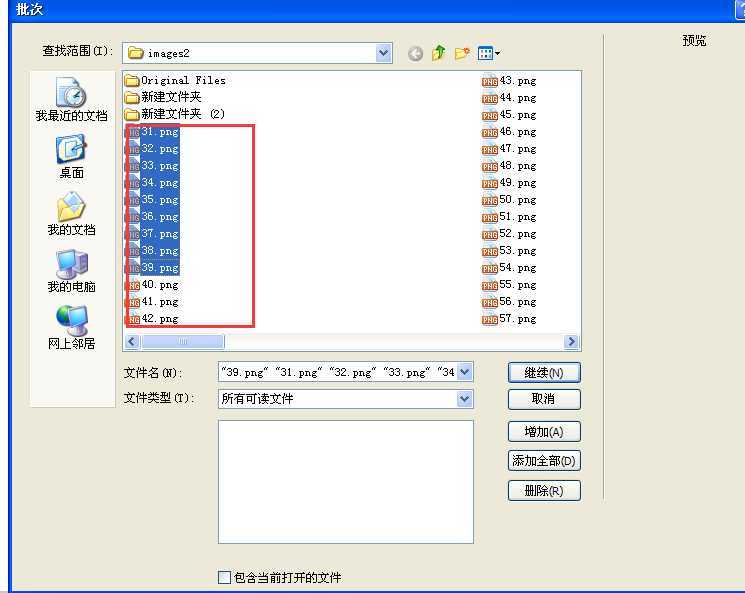The image size is (745, 593).
Task: Open the 文件类型 dropdown list
Action: click(x=465, y=399)
